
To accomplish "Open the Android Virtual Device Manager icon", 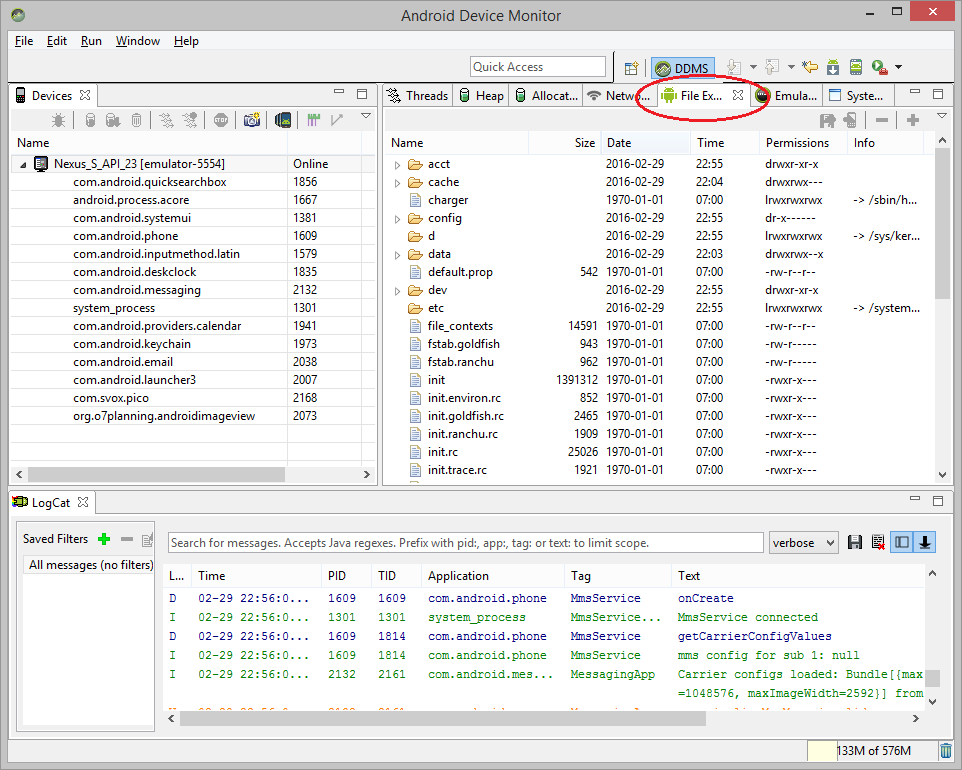I will pos(856,67).
